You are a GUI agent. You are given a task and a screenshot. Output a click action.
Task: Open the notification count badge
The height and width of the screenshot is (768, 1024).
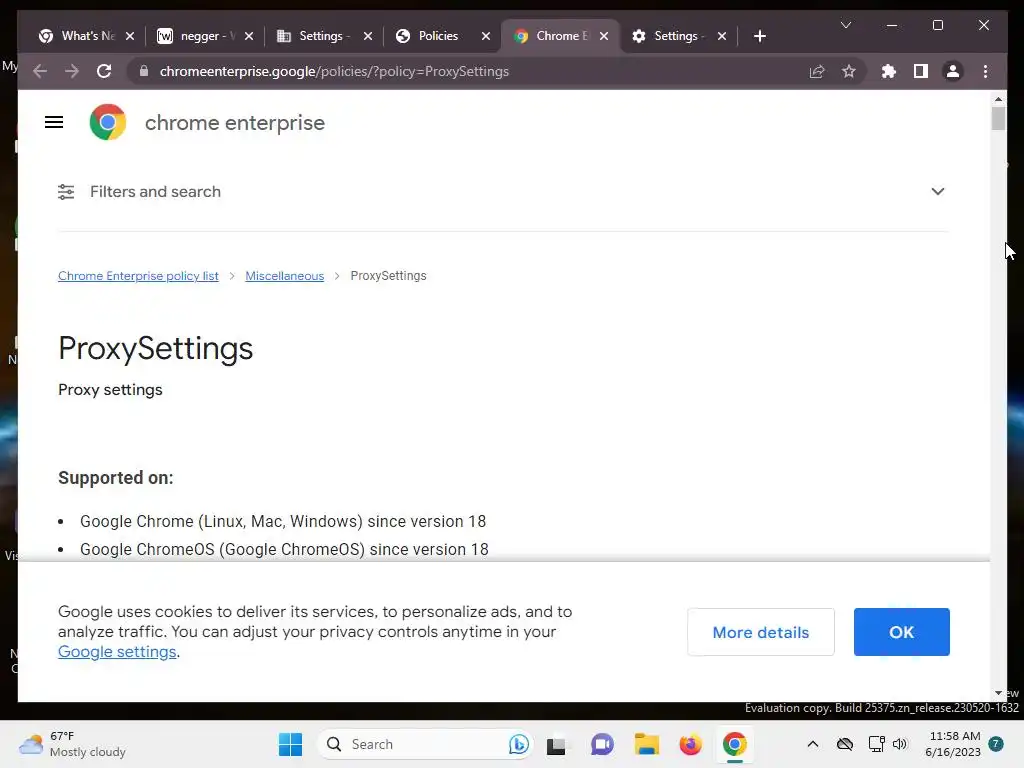pyautogui.click(x=996, y=744)
